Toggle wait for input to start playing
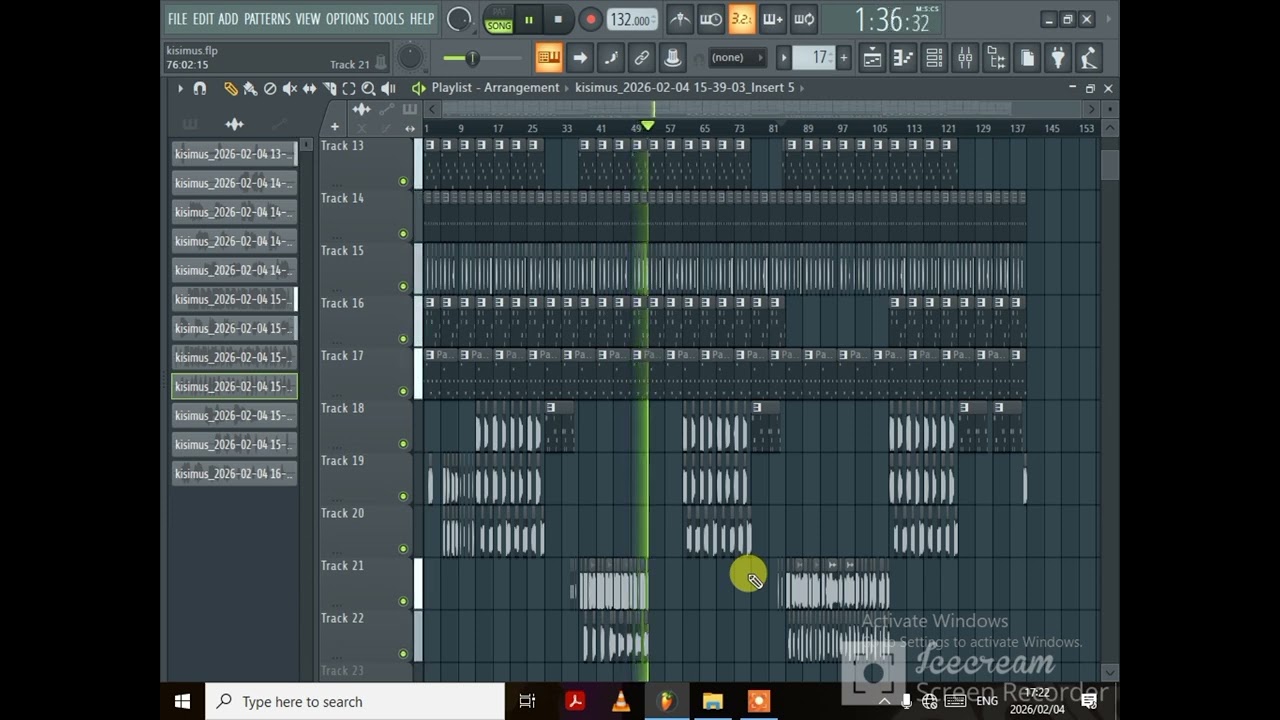Viewport: 1280px width, 720px height. click(x=710, y=19)
